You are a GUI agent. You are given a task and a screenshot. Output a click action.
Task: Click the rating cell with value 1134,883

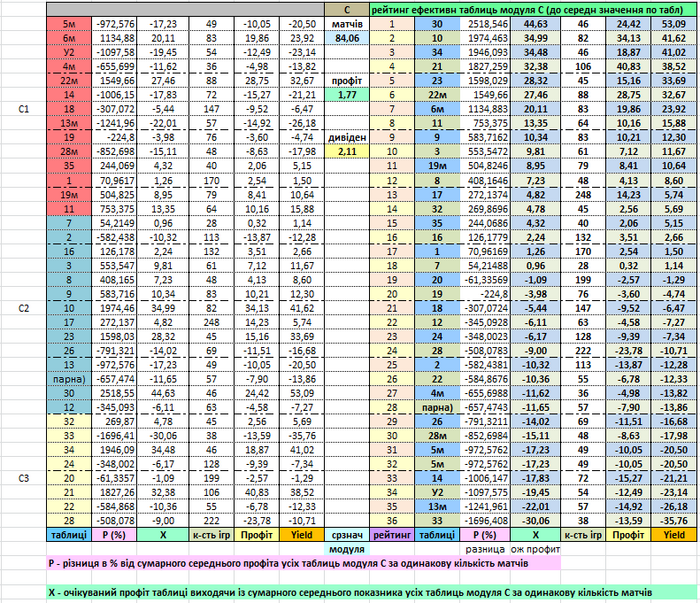point(485,109)
